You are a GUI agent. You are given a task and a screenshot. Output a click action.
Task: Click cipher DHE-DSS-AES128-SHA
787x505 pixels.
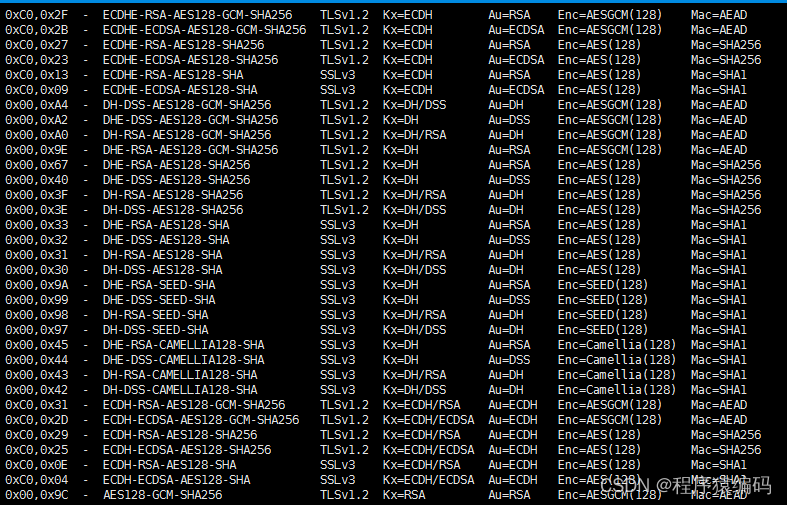(166, 240)
